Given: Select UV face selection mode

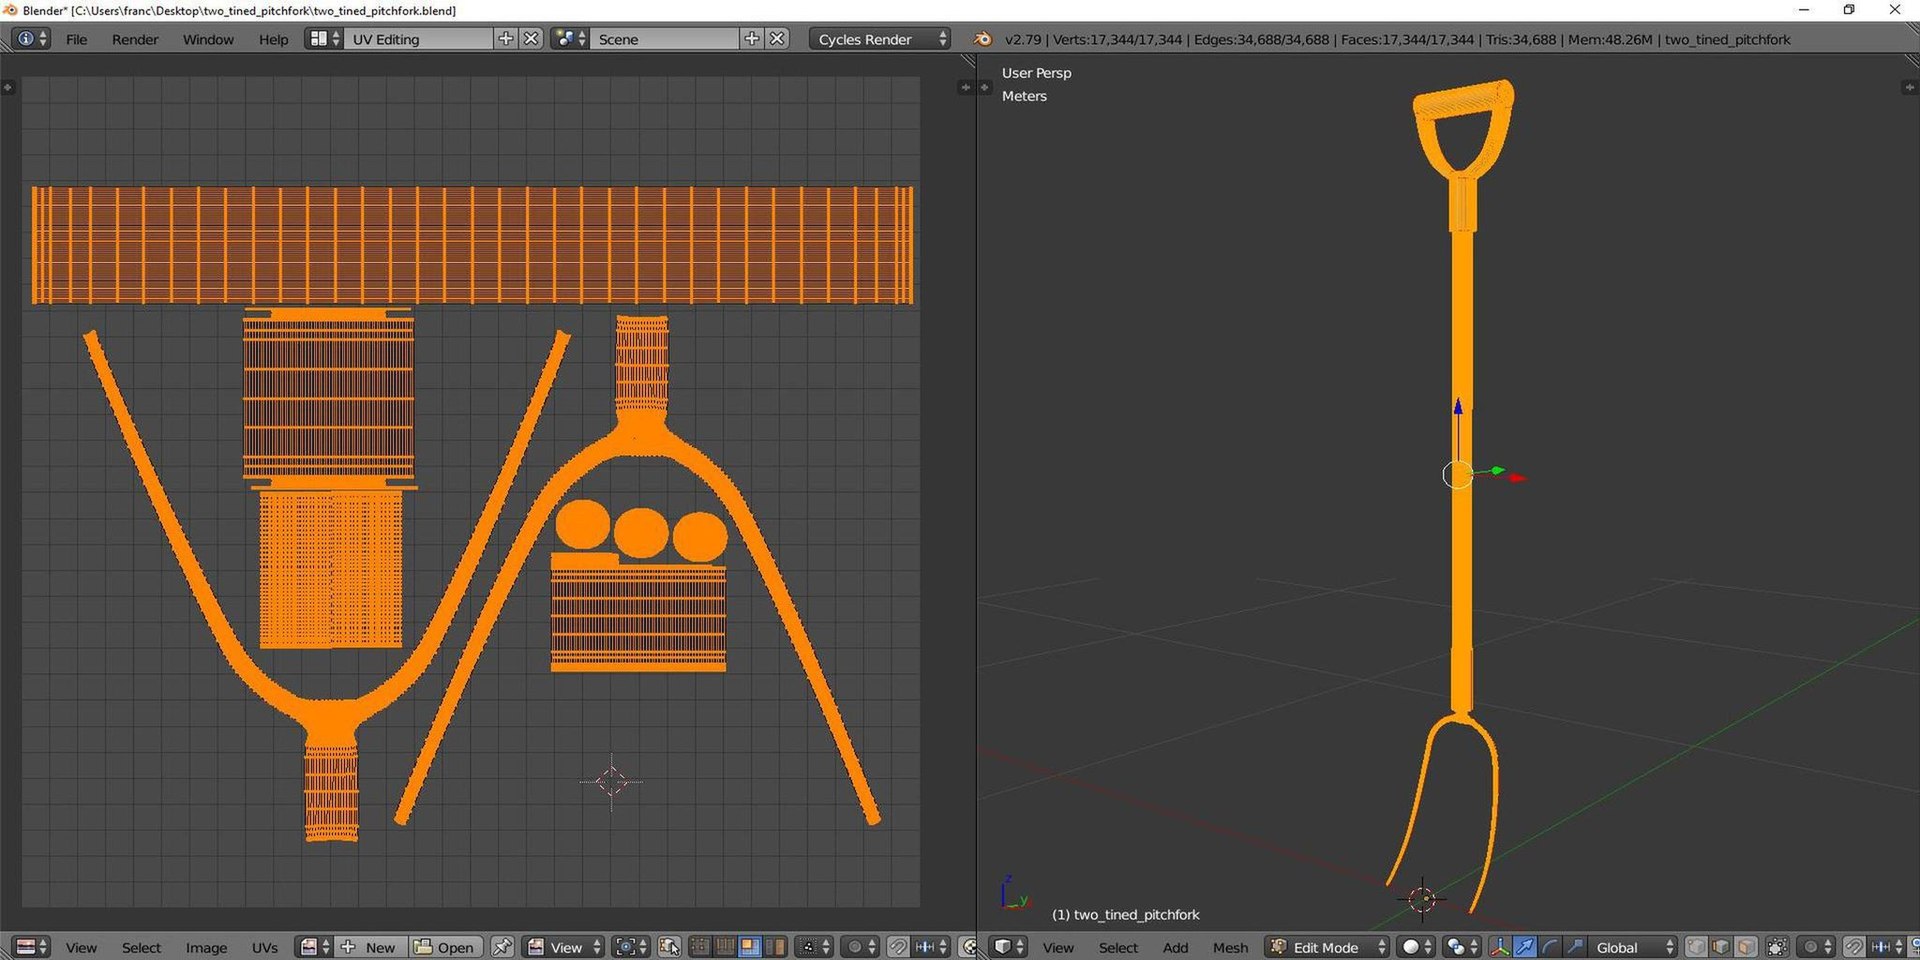Looking at the screenshot, I should 749,947.
